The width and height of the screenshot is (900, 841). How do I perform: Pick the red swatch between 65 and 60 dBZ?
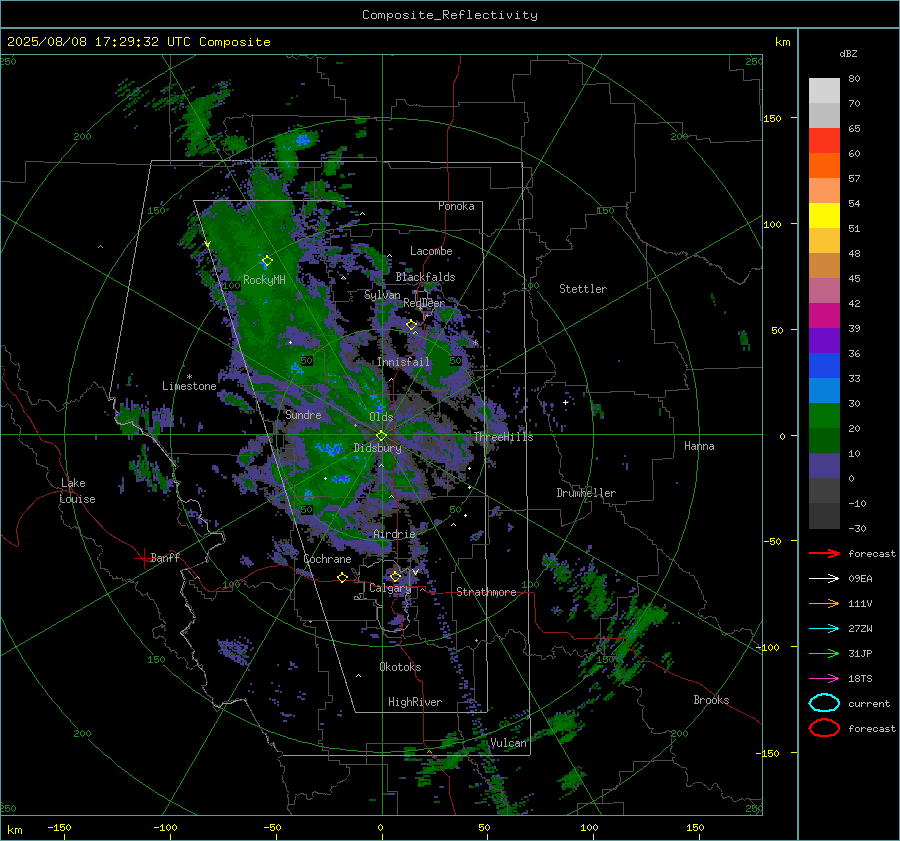(824, 140)
